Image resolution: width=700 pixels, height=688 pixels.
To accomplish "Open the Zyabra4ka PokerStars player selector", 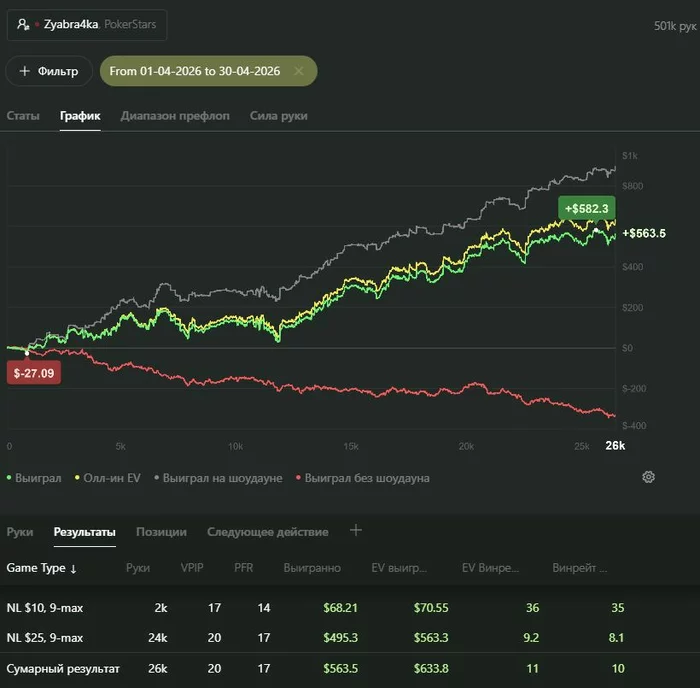I will pos(87,25).
